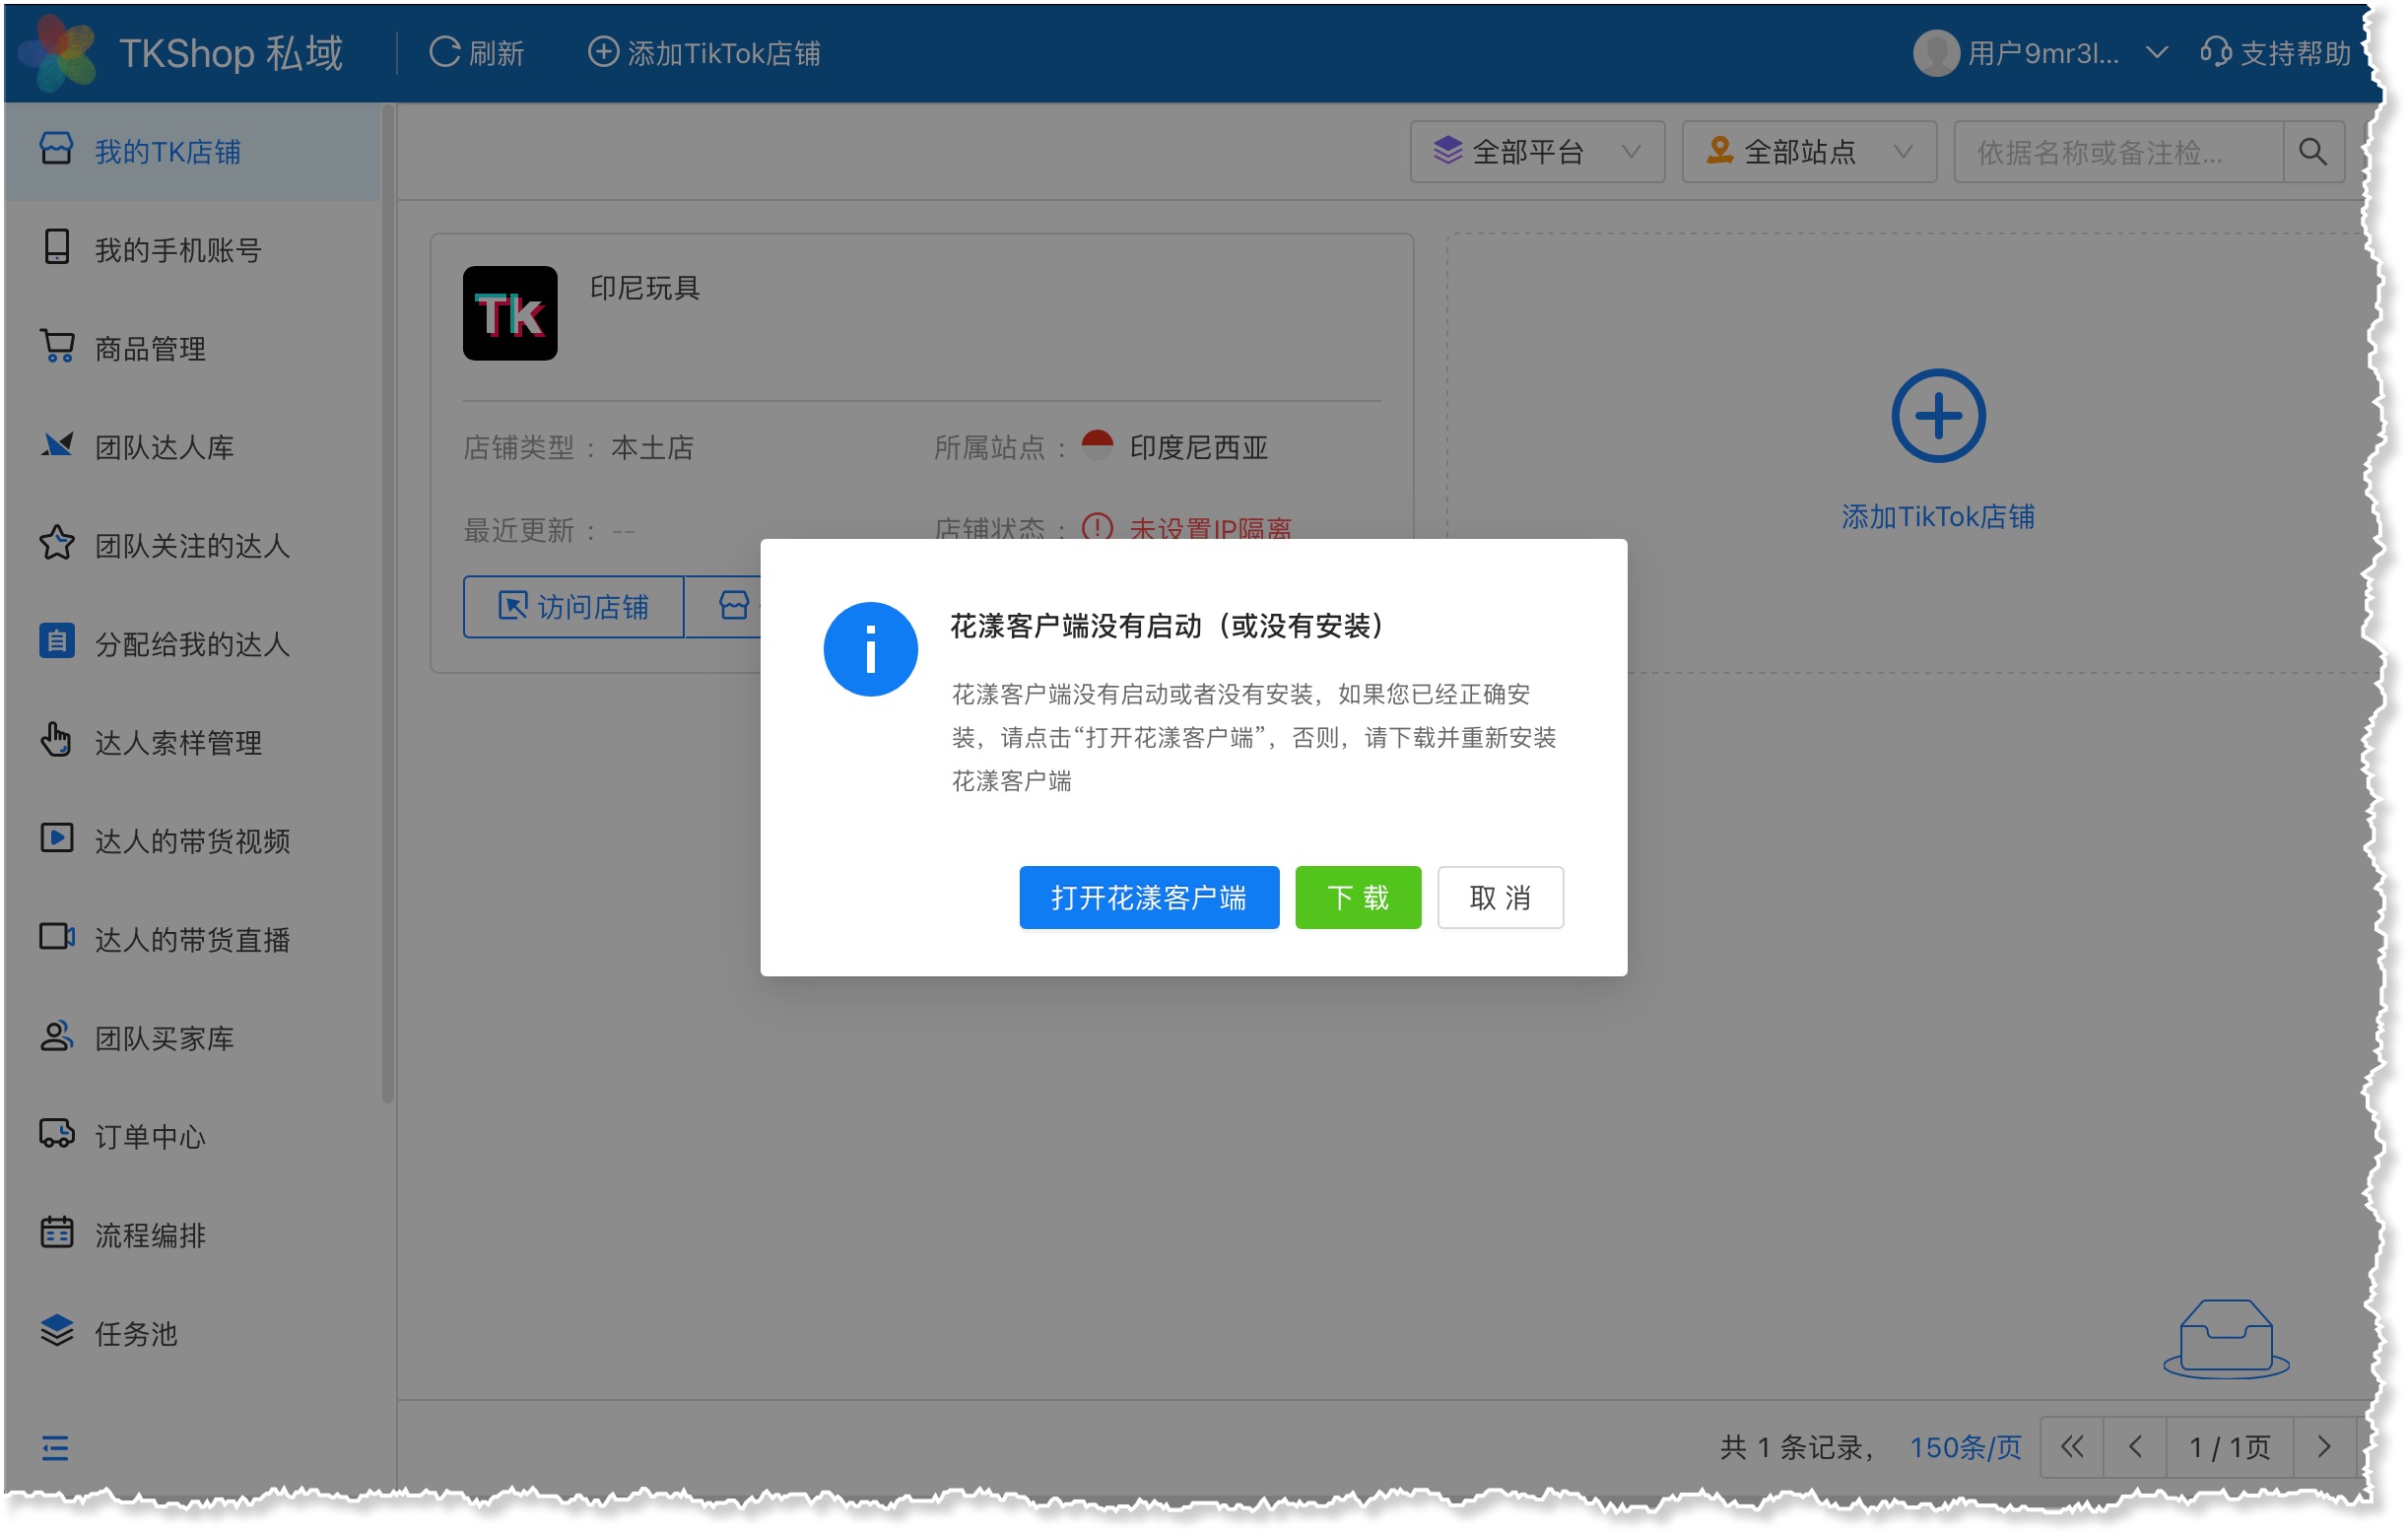Collapse sidebar with bottom menu icon
The height and width of the screenshot is (1533, 2408).
[x=55, y=1448]
